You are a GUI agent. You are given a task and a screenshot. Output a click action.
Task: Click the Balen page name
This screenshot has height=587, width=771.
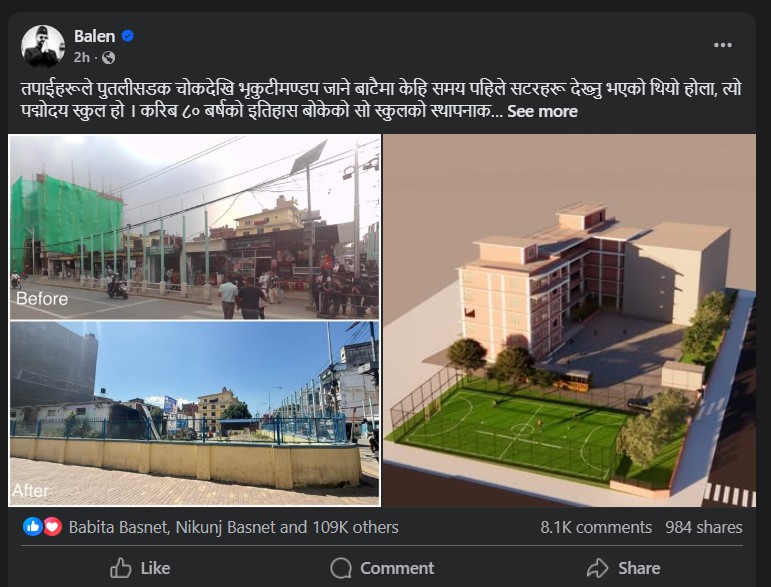(94, 36)
